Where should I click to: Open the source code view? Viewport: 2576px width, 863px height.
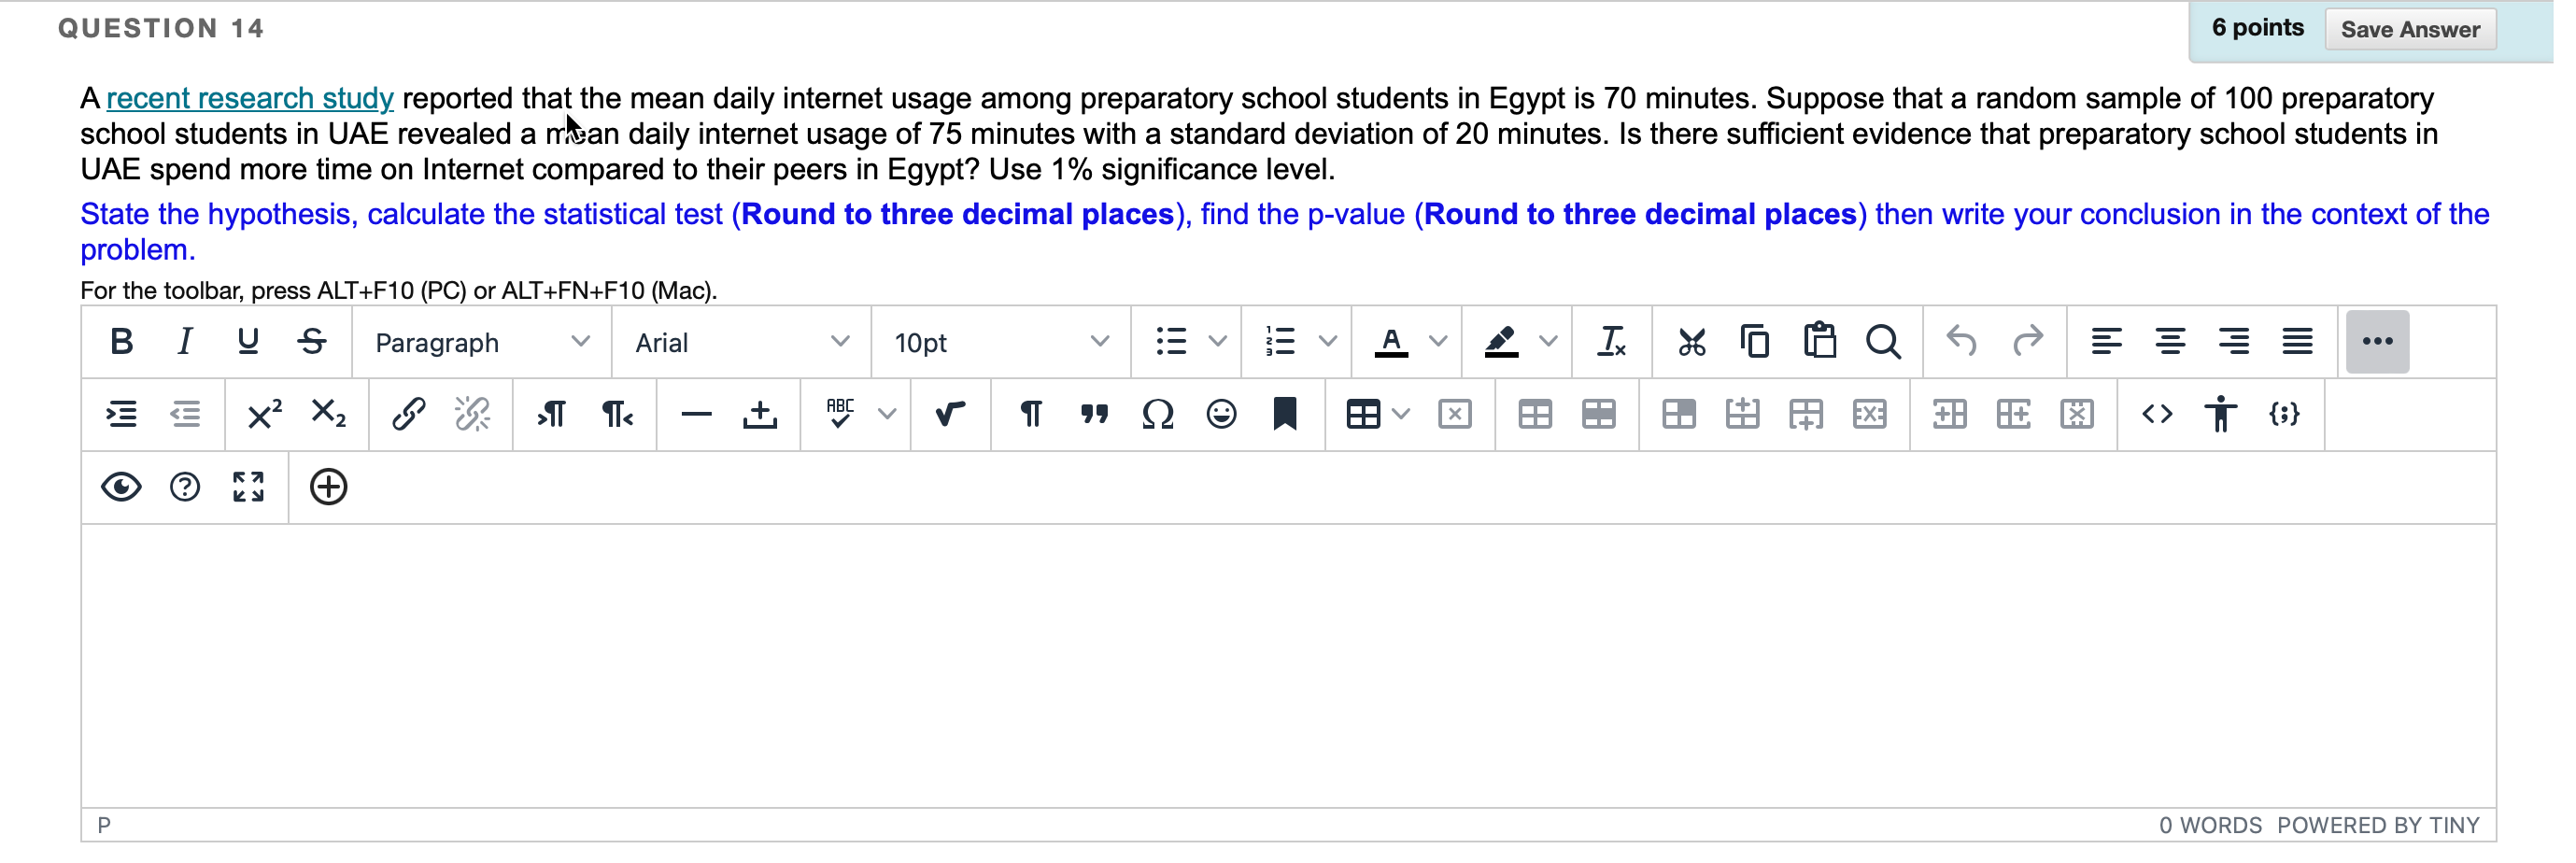pyautogui.click(x=2157, y=414)
